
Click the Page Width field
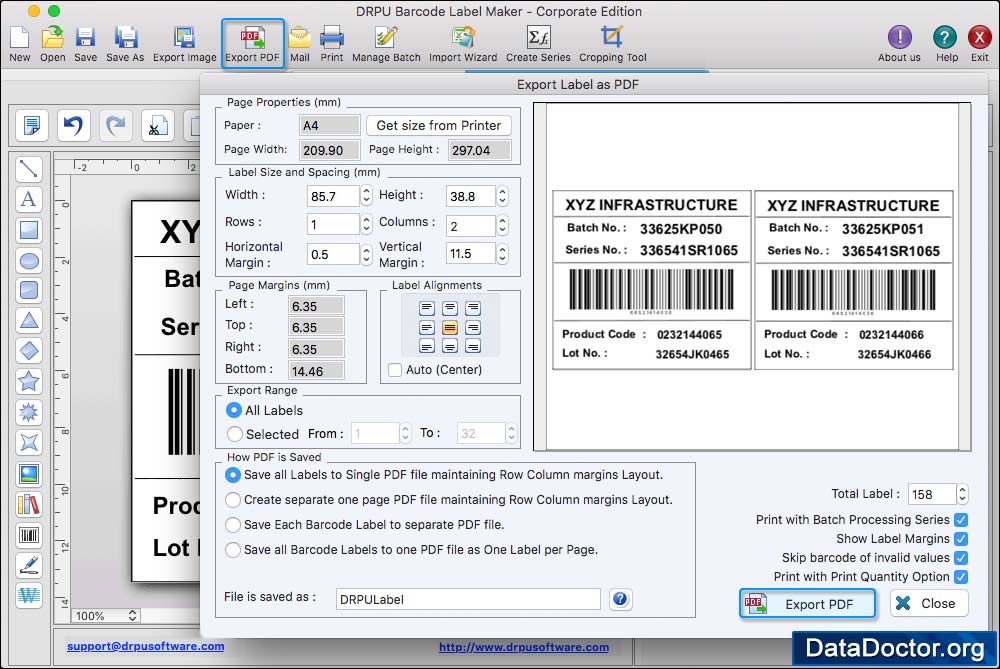tap(330, 150)
